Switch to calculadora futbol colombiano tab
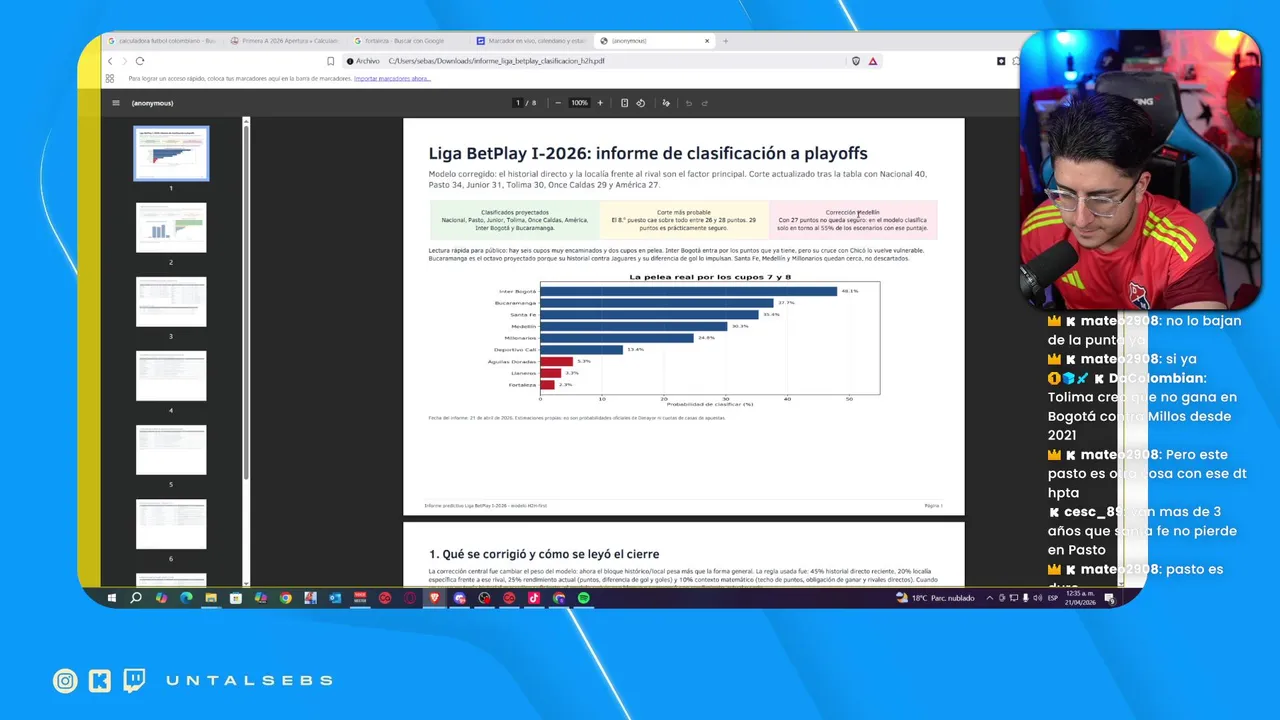 point(161,41)
